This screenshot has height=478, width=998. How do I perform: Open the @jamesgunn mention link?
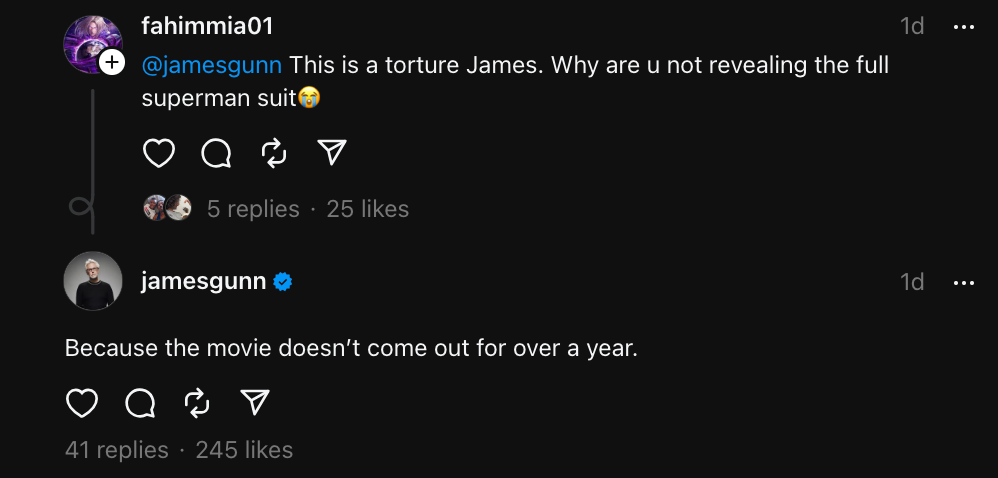[x=212, y=66]
